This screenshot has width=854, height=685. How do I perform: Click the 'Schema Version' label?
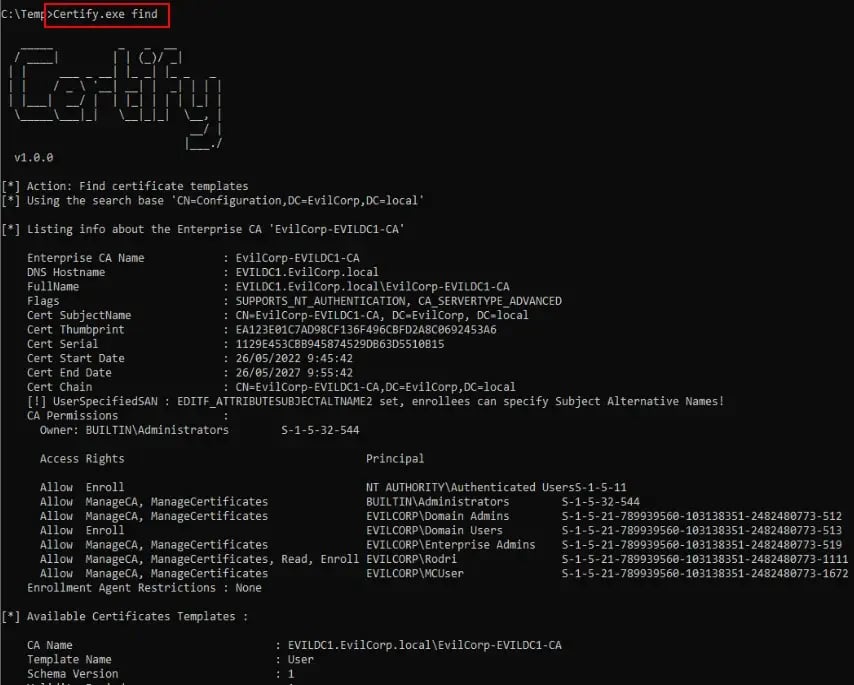[x=72, y=674]
